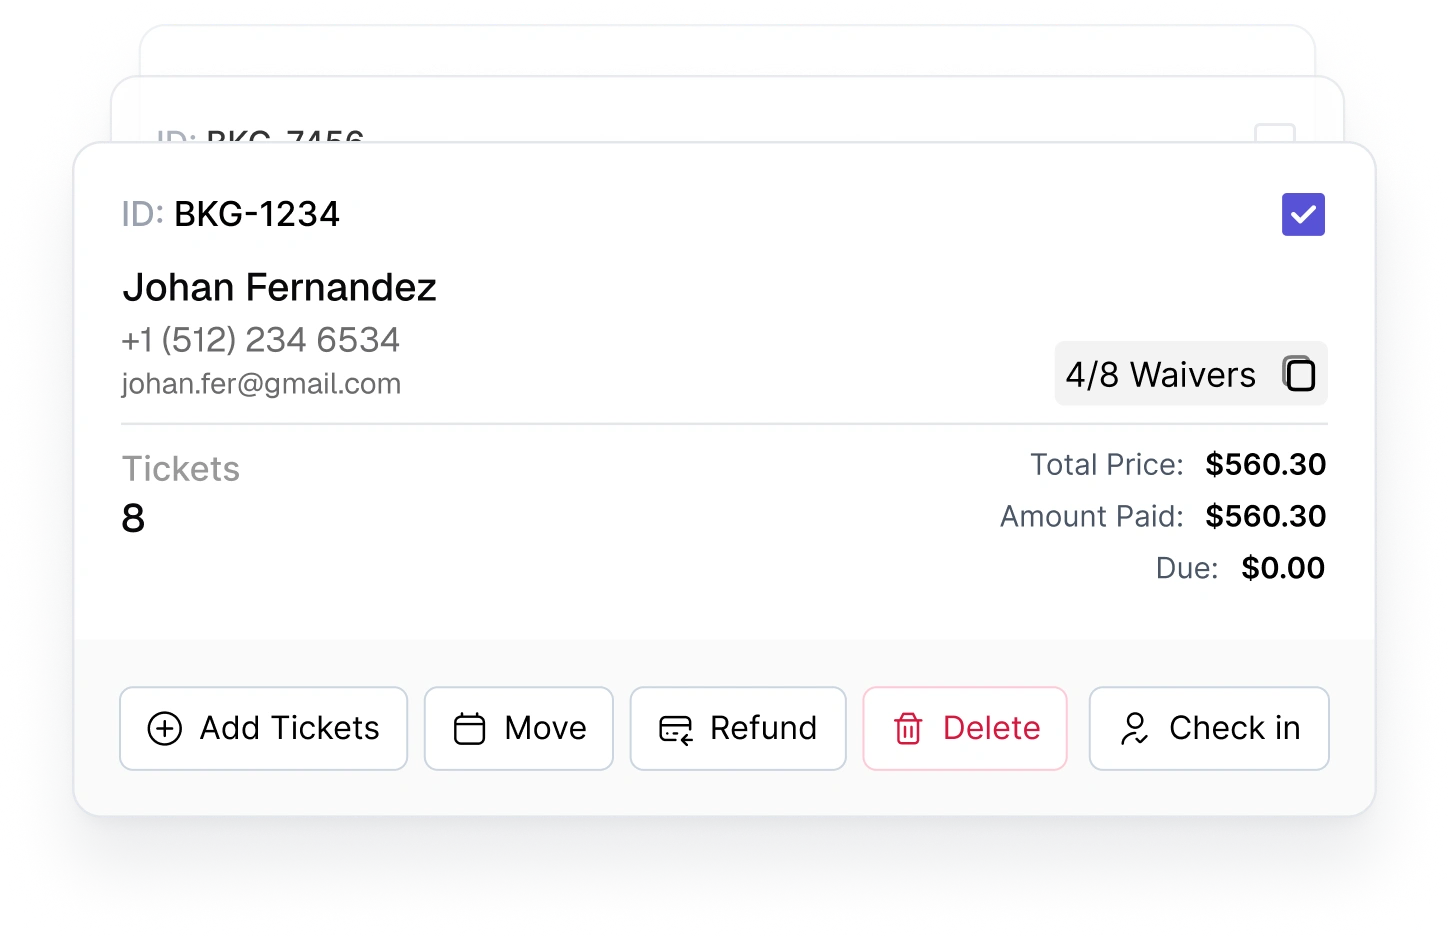Click the plus circle icon on Add Tickets

tap(165, 729)
